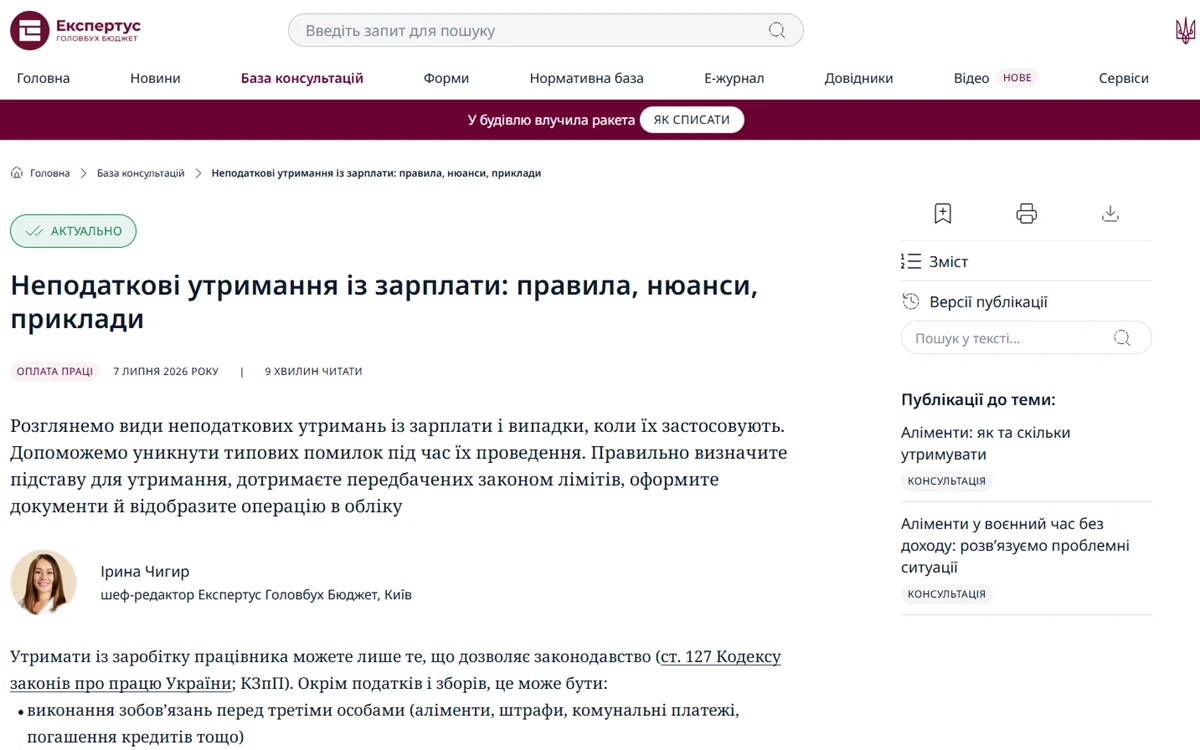Viewport: 1200px width, 750px height.
Task: Click the КОНСУЛЬТАЦІЯ tag under the second publication
Action: click(947, 594)
